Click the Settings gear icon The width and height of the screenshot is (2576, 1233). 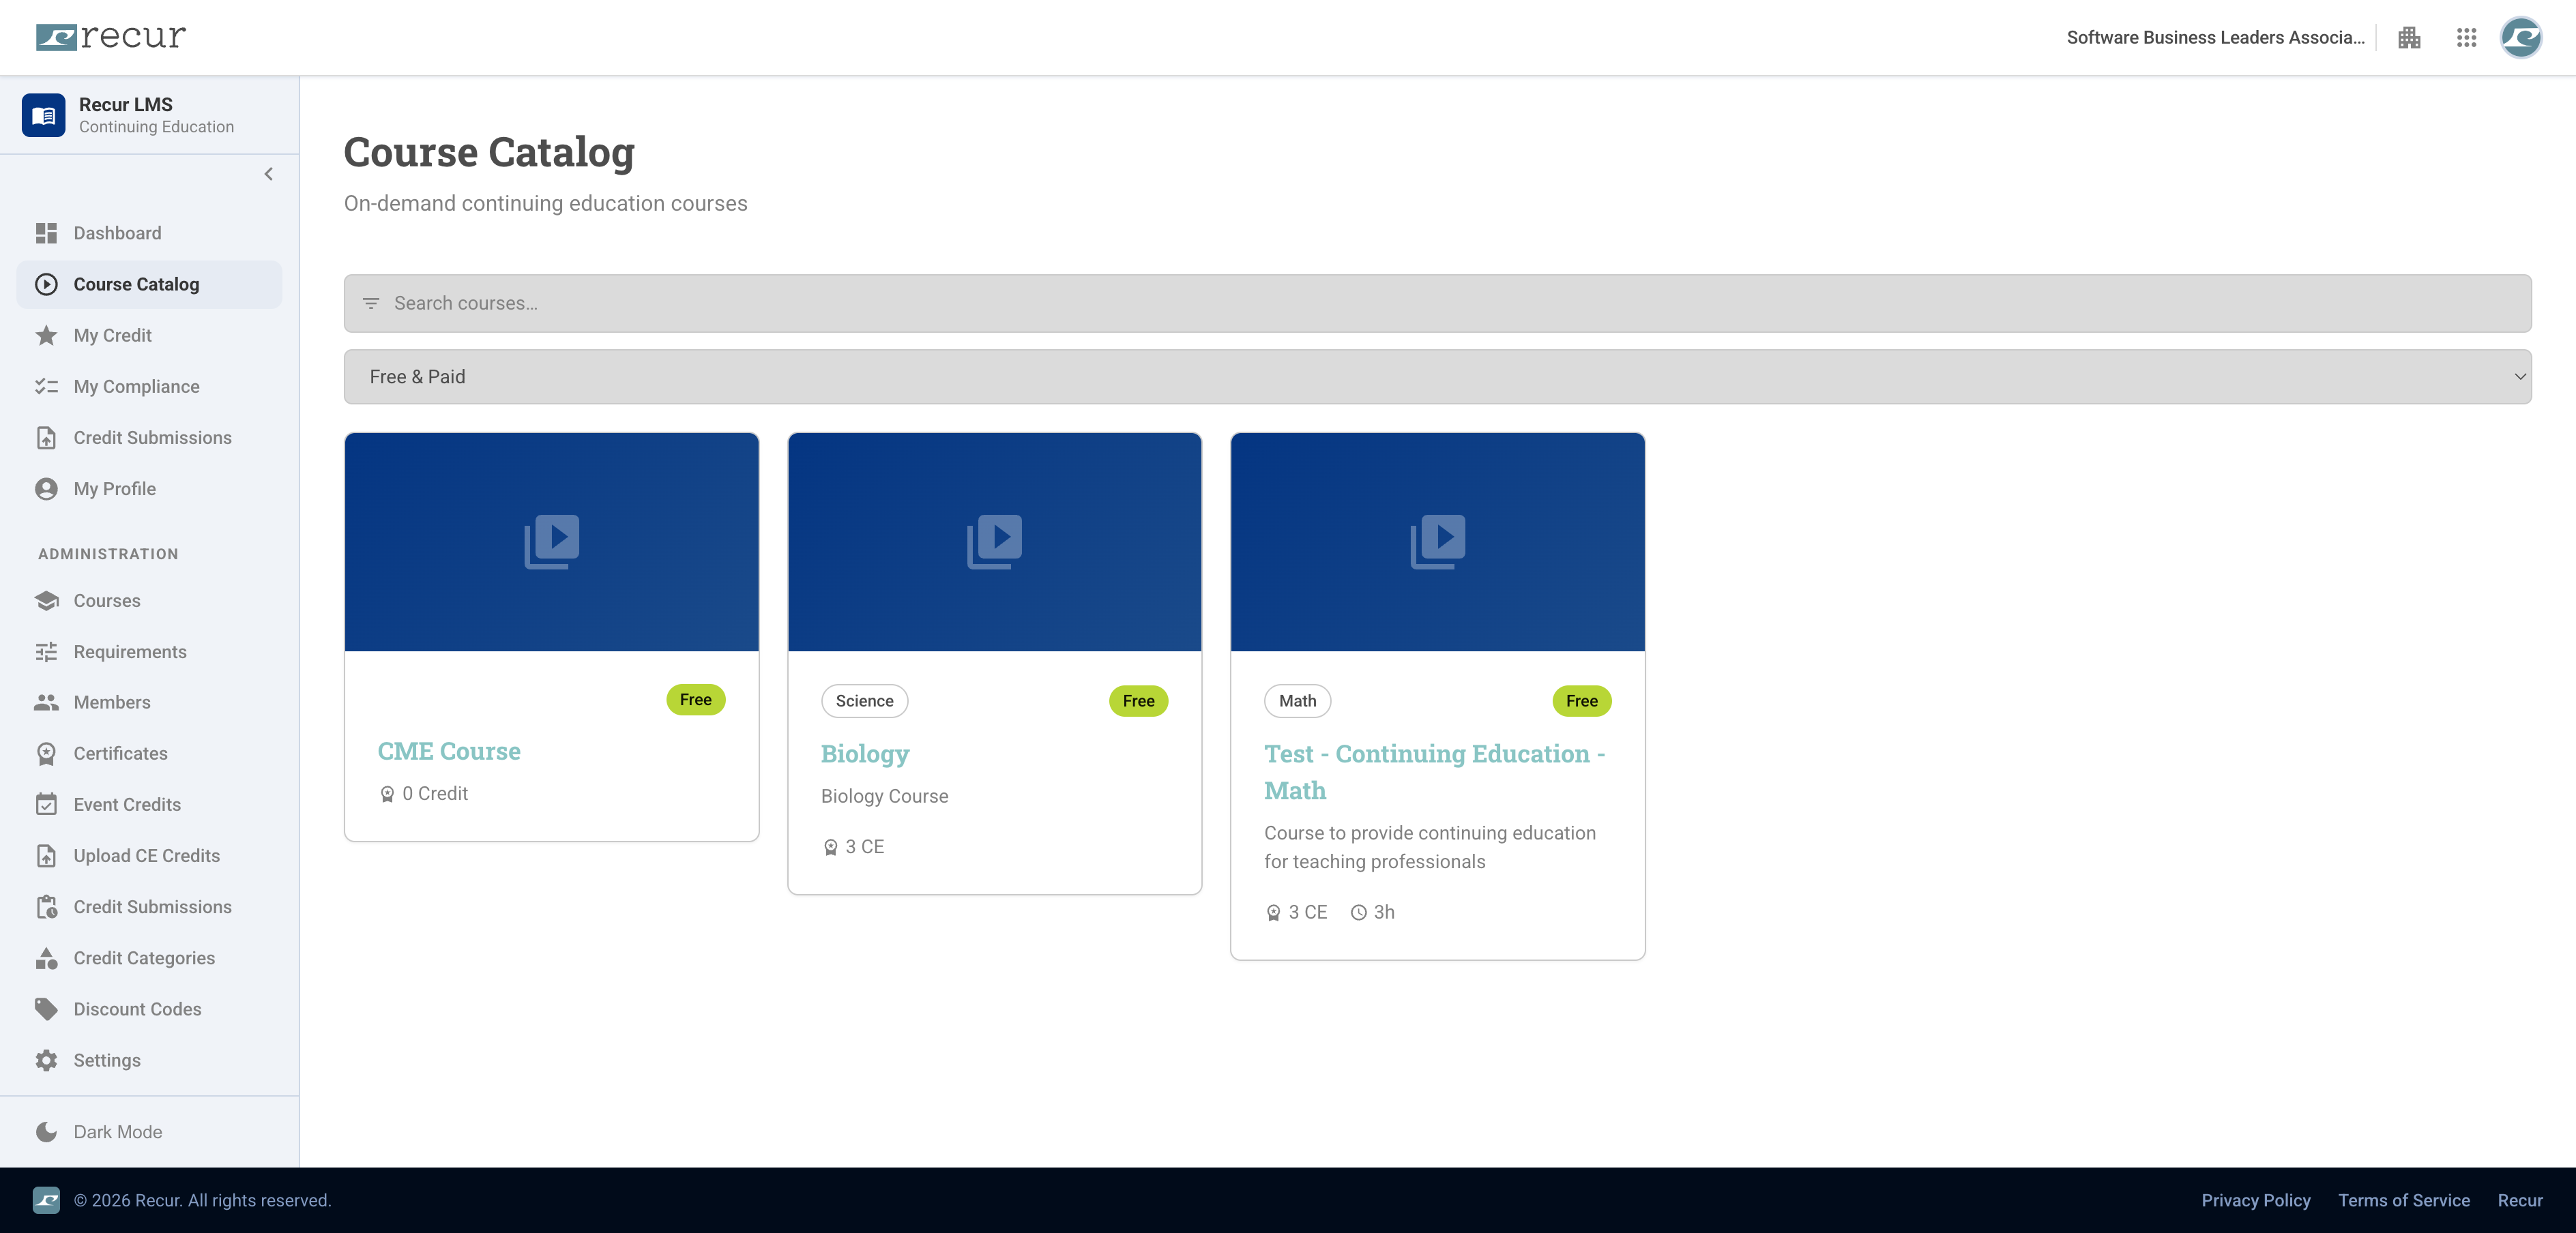pyautogui.click(x=46, y=1060)
